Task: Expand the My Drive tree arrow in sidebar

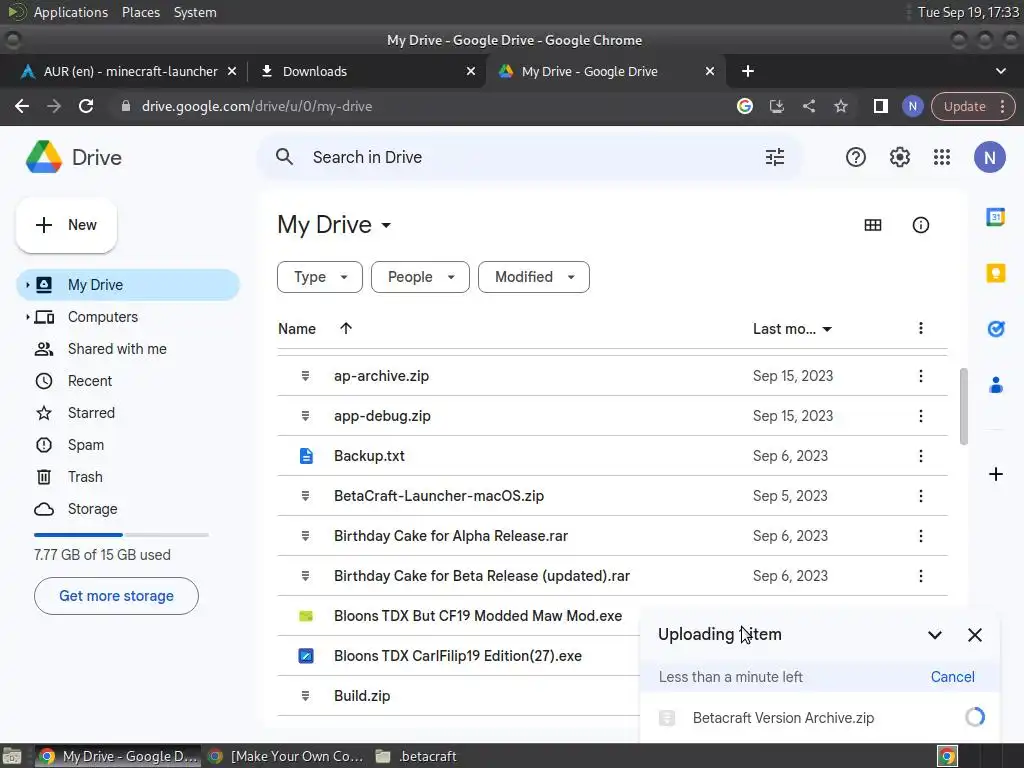Action: click(27, 285)
